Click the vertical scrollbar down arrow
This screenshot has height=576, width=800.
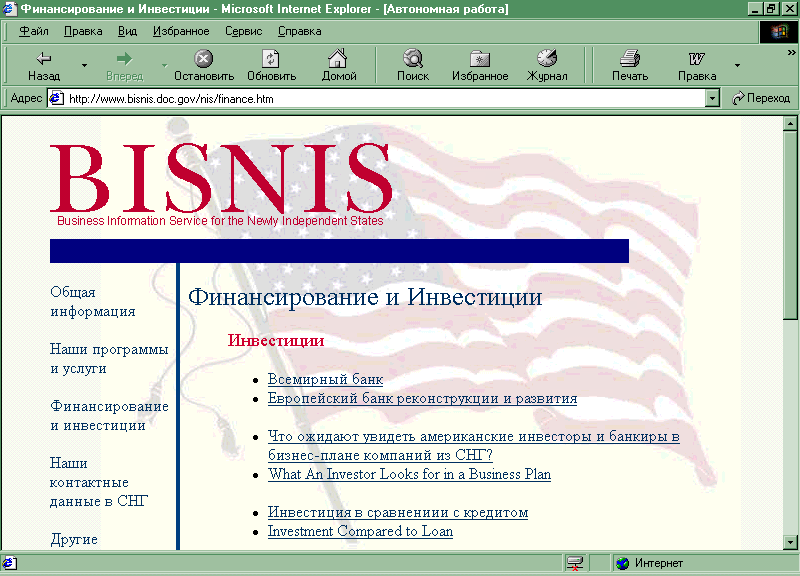tap(791, 541)
